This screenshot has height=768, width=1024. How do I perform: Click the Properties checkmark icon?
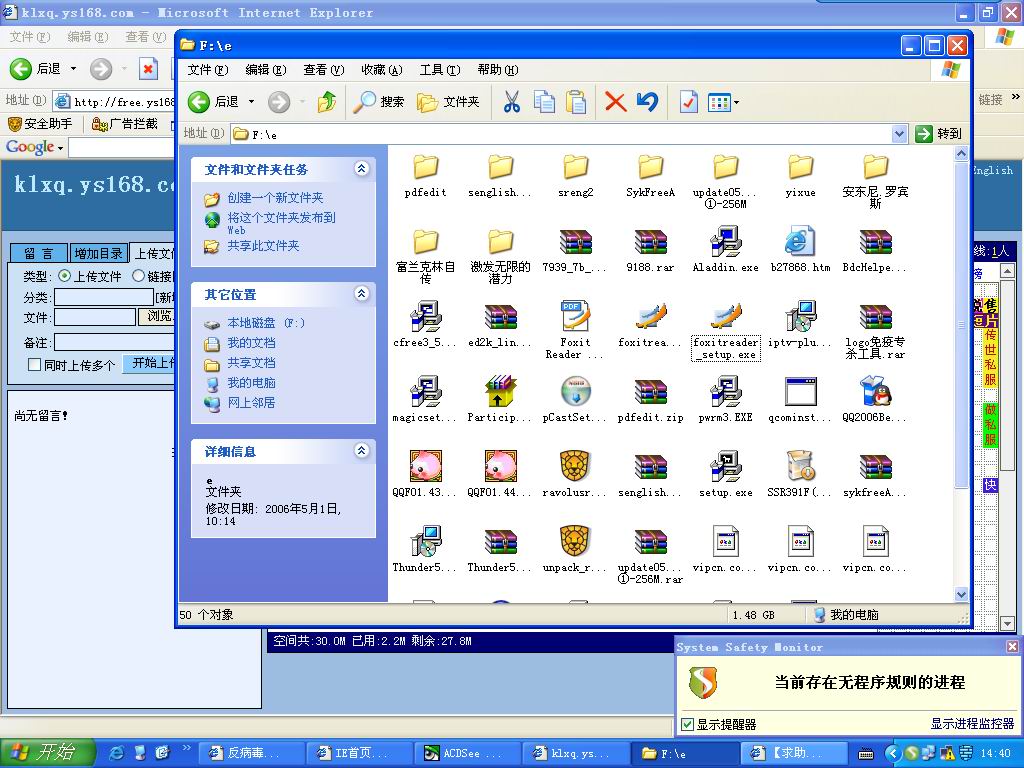click(x=688, y=102)
